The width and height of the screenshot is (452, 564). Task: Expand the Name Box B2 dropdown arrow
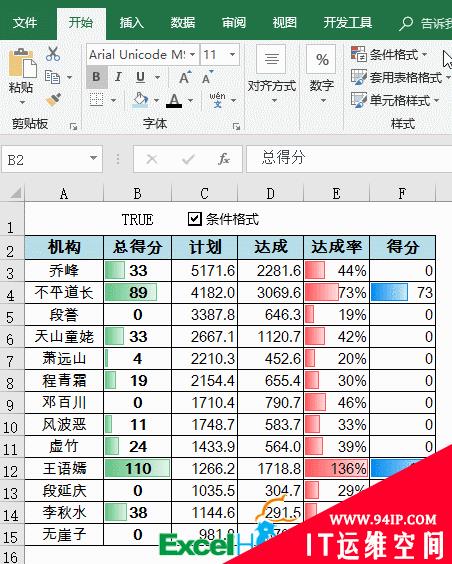point(93,159)
